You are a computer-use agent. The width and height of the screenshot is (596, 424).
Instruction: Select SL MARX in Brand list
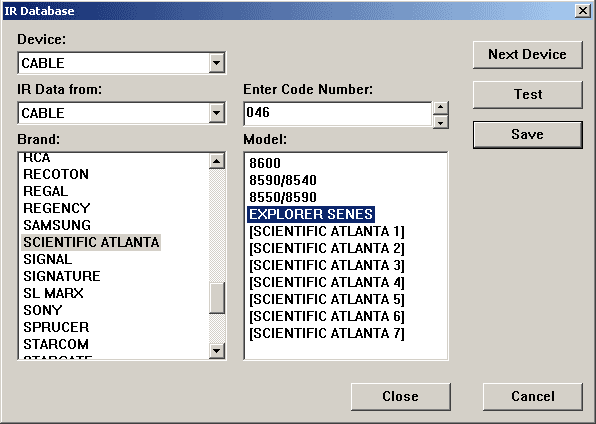click(53, 293)
